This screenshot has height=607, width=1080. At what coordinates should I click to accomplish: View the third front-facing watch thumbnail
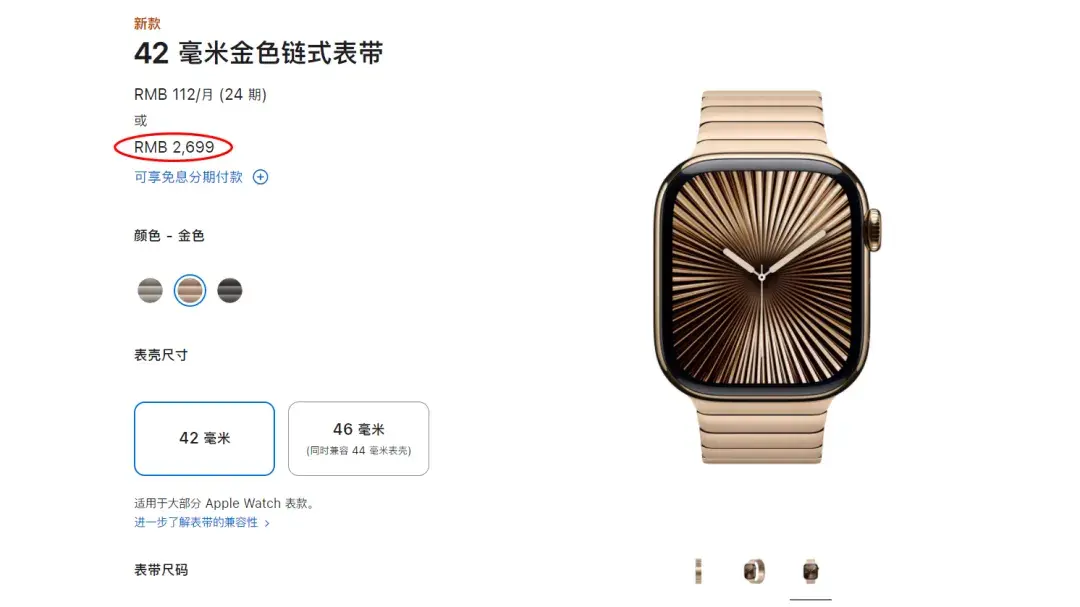point(811,571)
